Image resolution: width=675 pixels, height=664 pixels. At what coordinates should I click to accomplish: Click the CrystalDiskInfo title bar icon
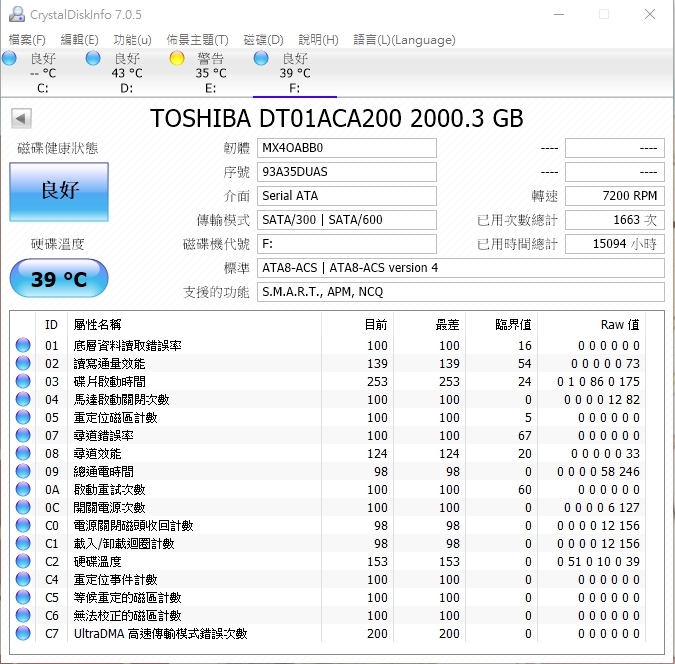coord(17,14)
